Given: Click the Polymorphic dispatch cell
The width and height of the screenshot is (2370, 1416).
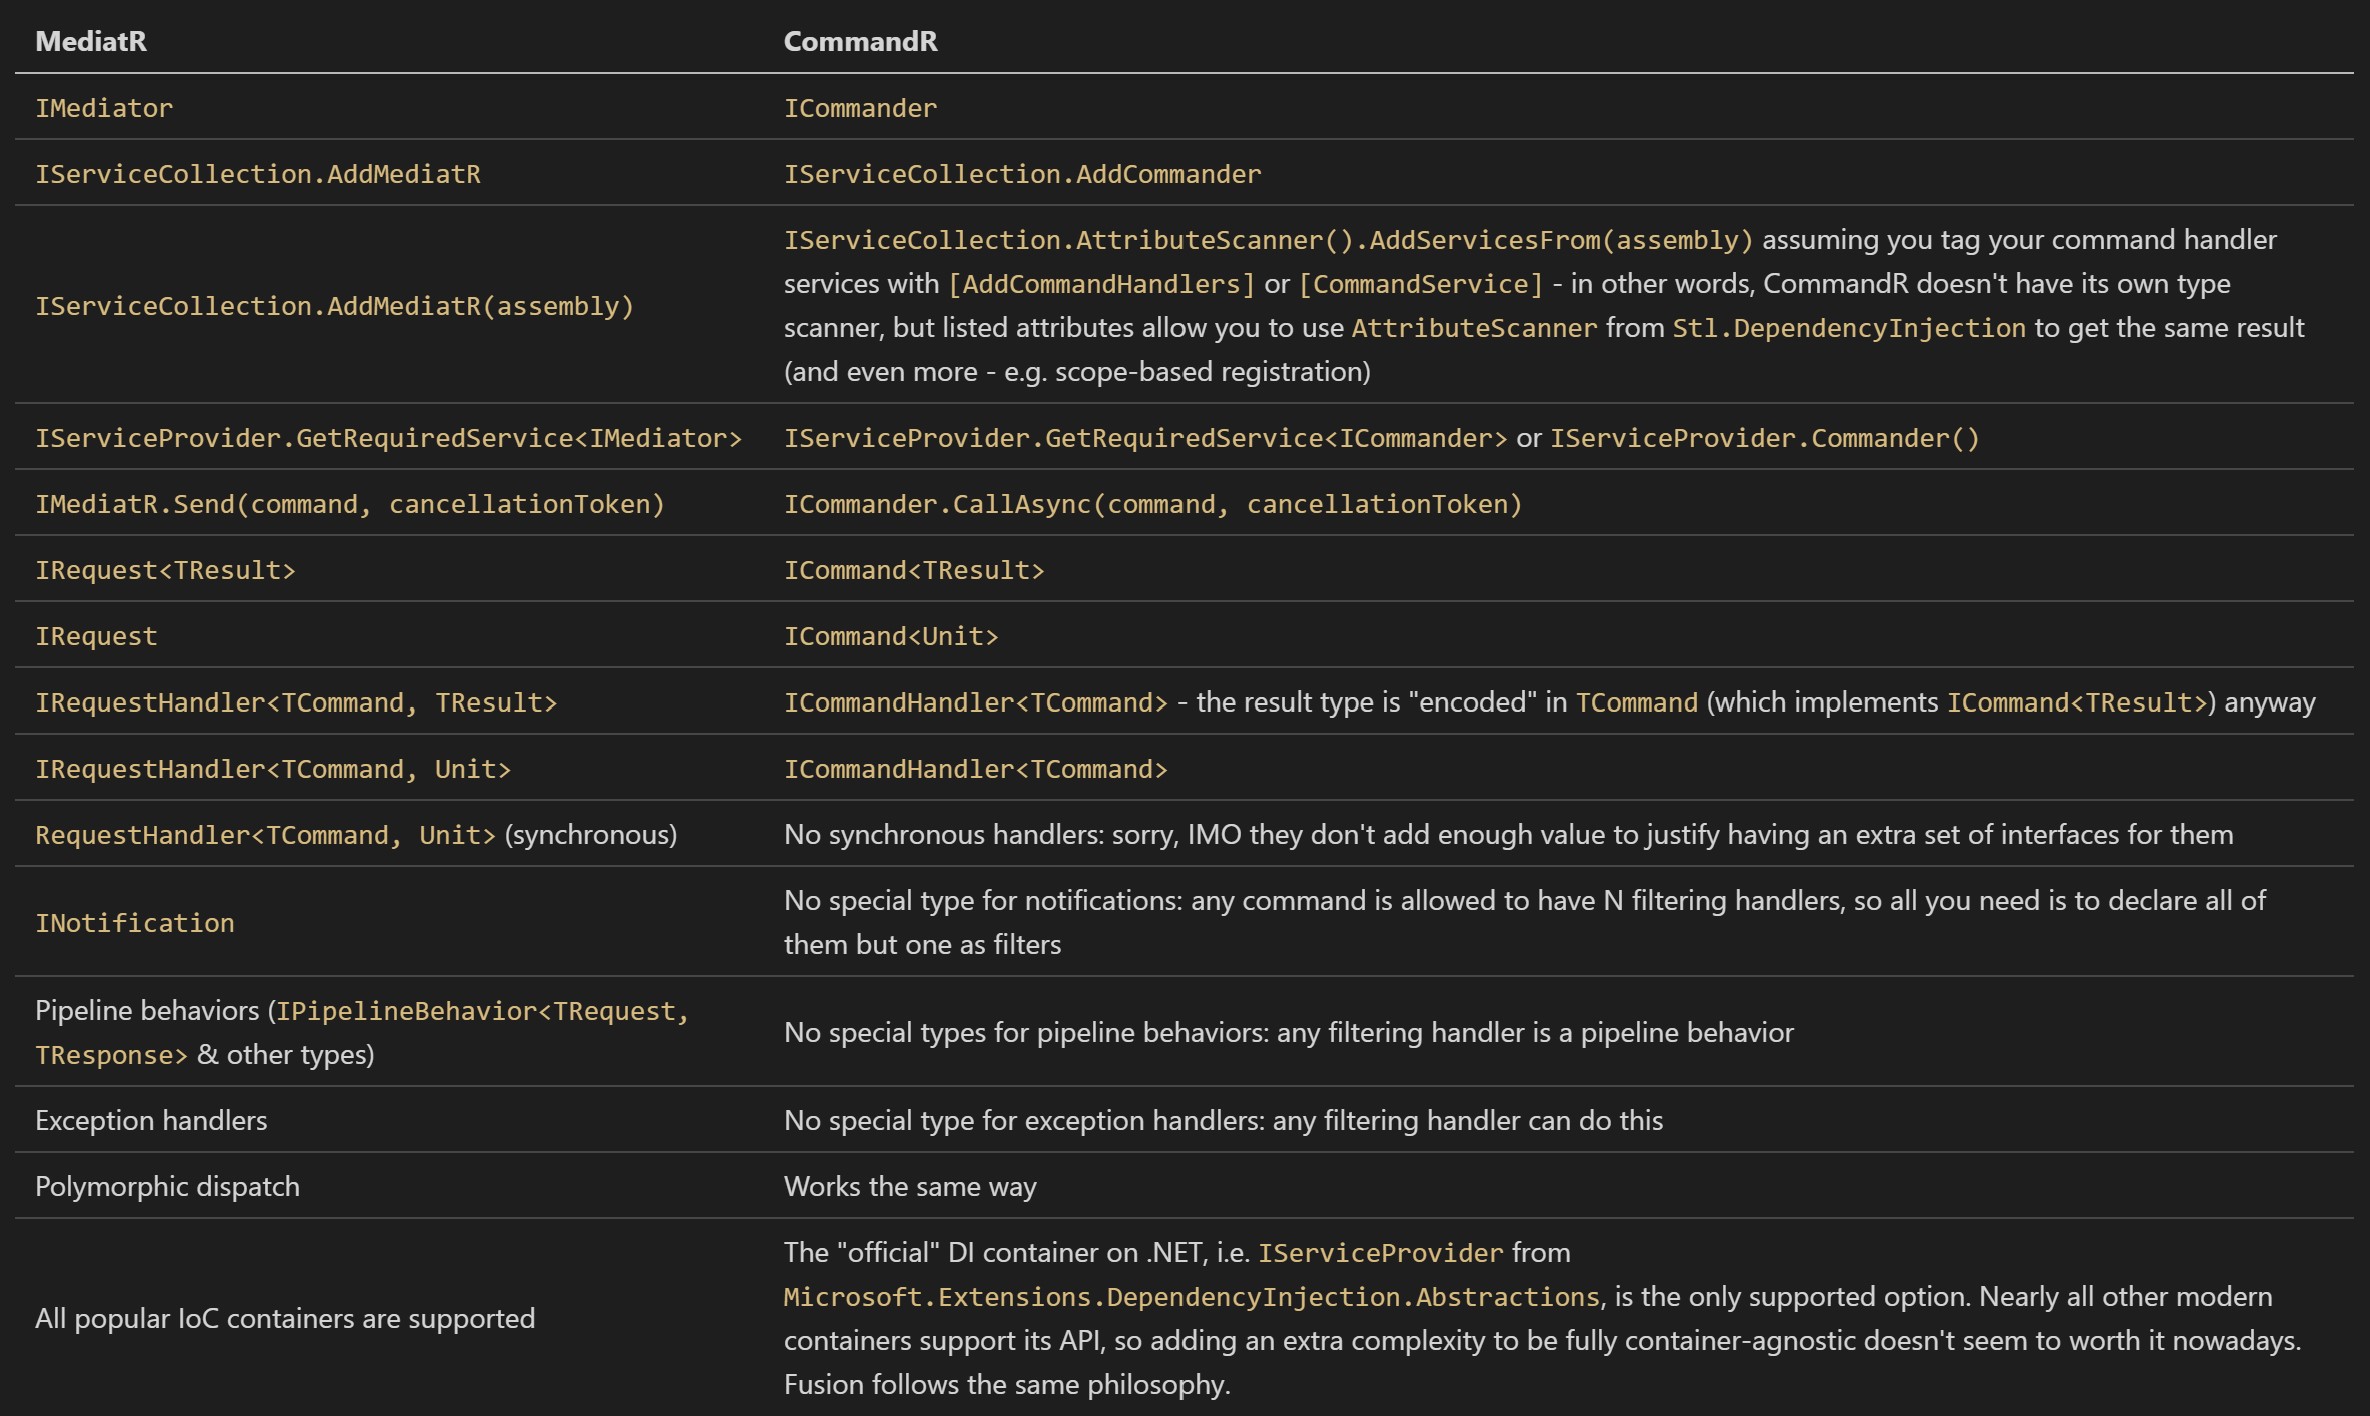Looking at the screenshot, I should 167,1186.
